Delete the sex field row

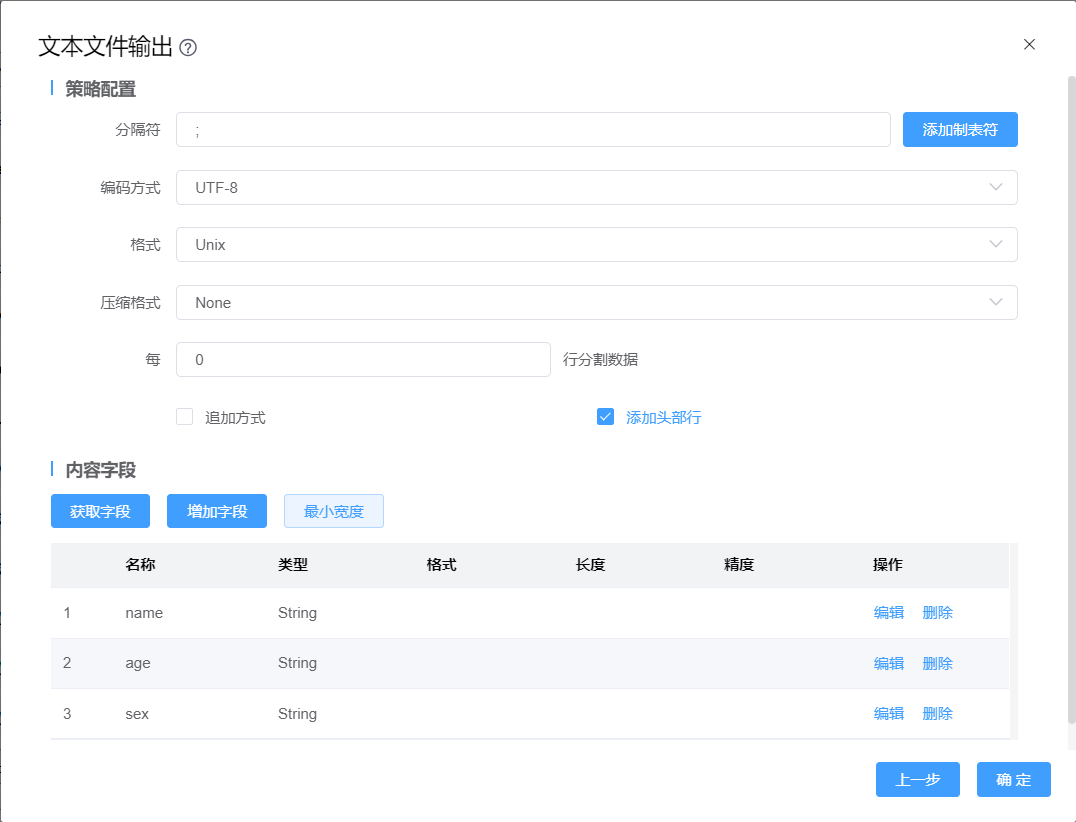point(937,714)
